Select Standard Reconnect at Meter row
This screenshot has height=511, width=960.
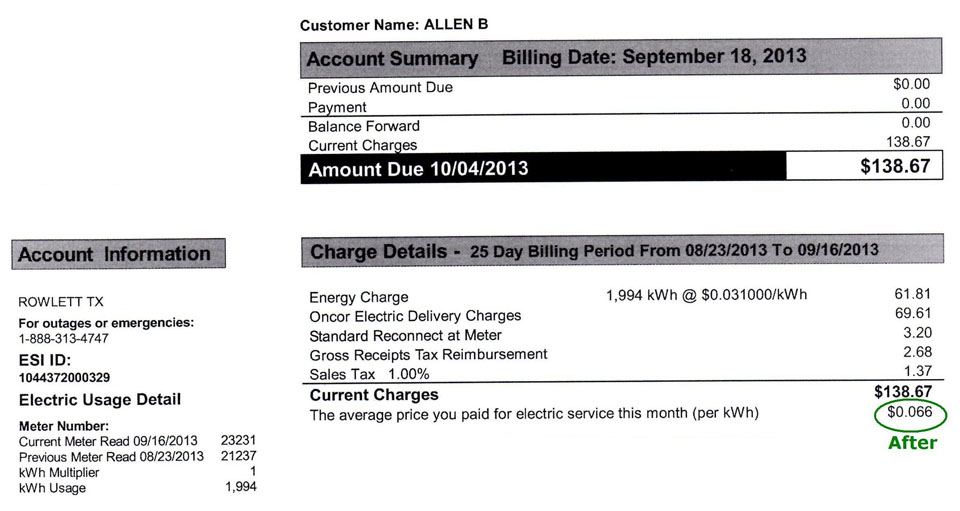(405, 335)
